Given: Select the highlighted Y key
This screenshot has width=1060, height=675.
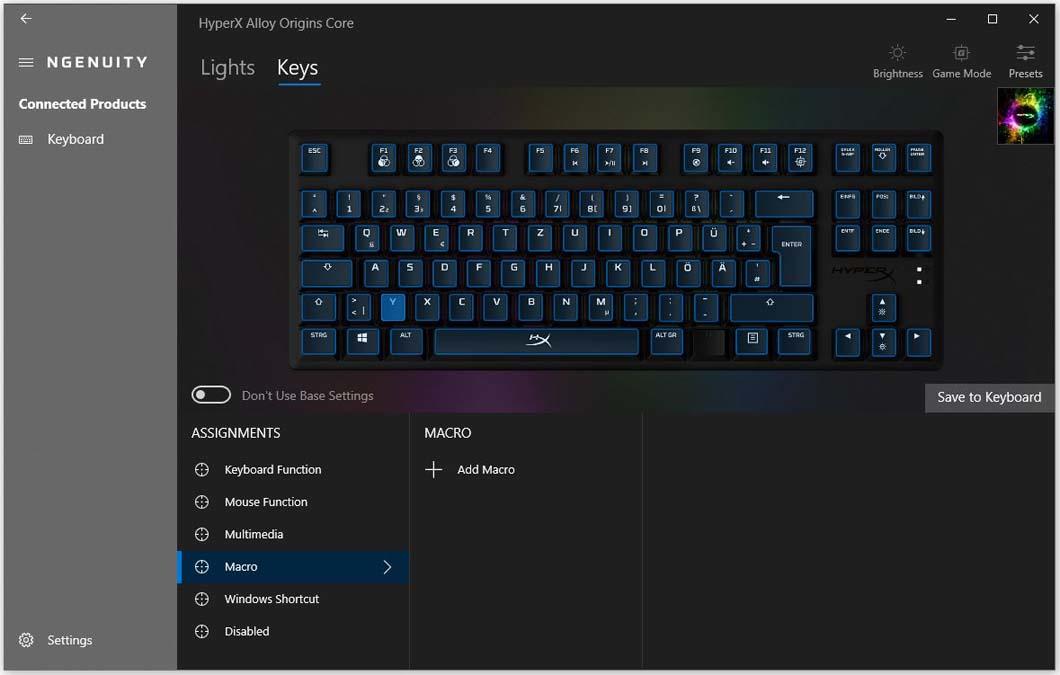Looking at the screenshot, I should point(393,306).
